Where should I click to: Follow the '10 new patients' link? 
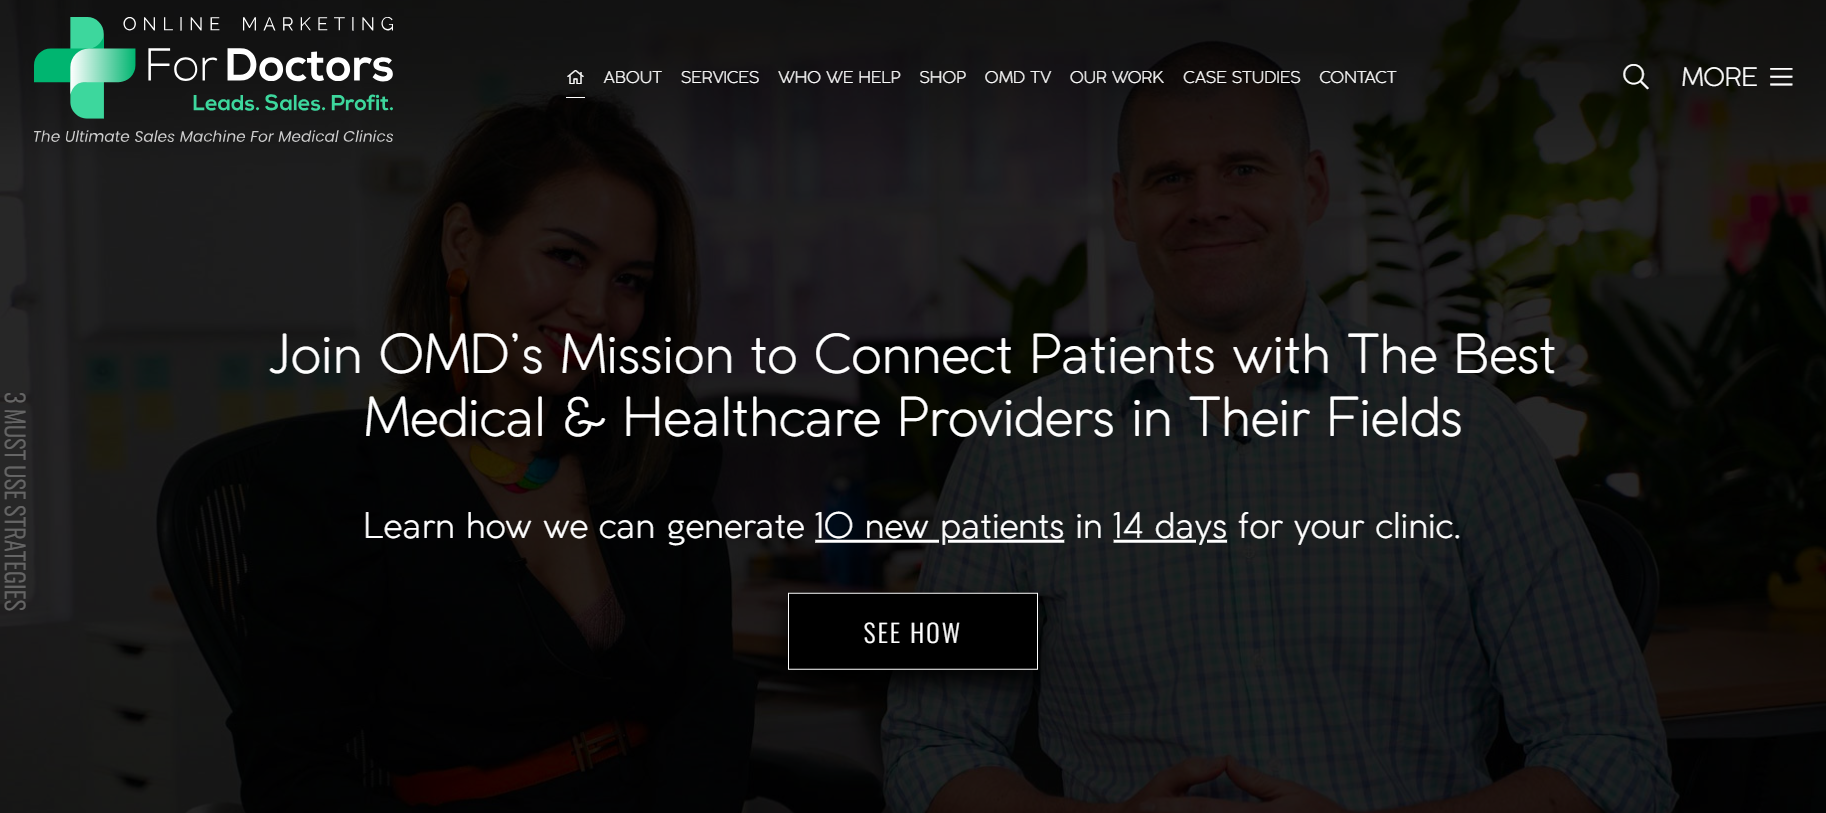(x=939, y=526)
